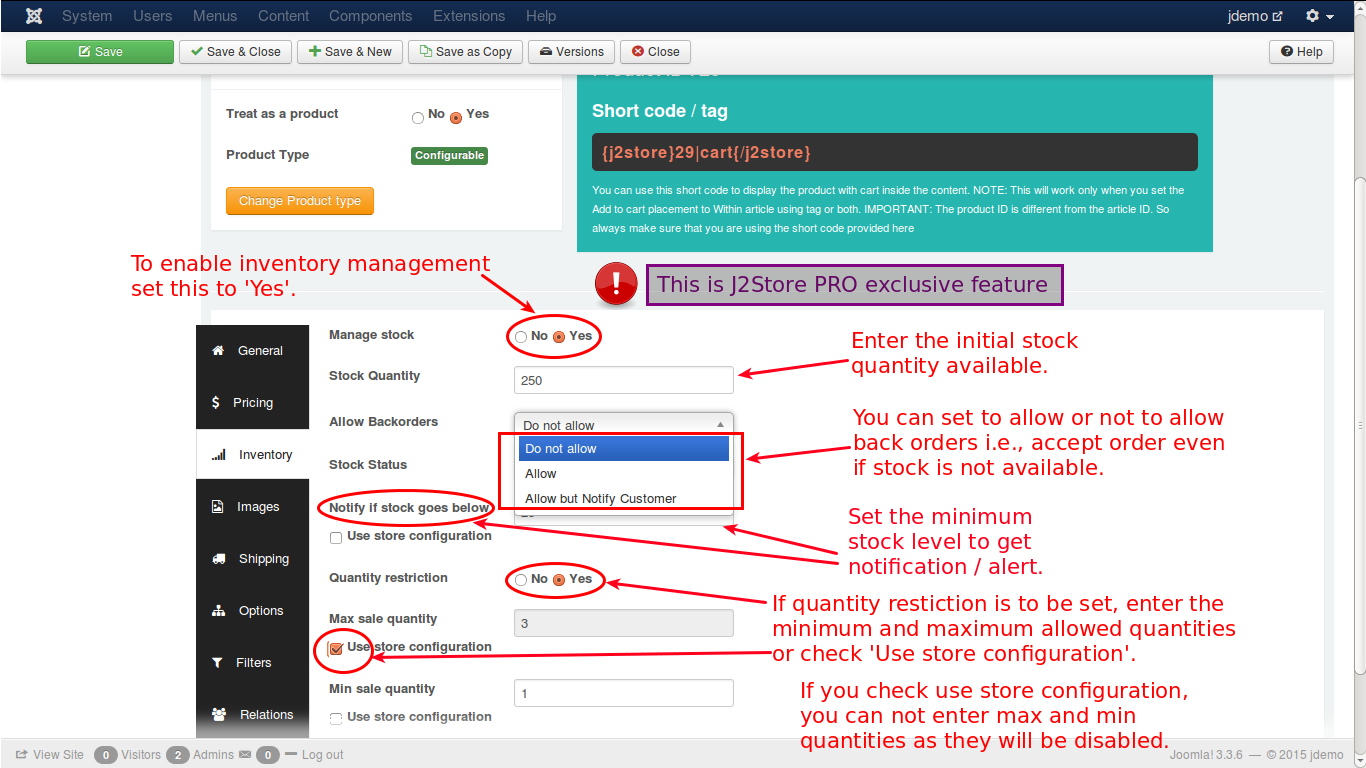Choose 'Allow but Notify Customer' option

[600, 498]
